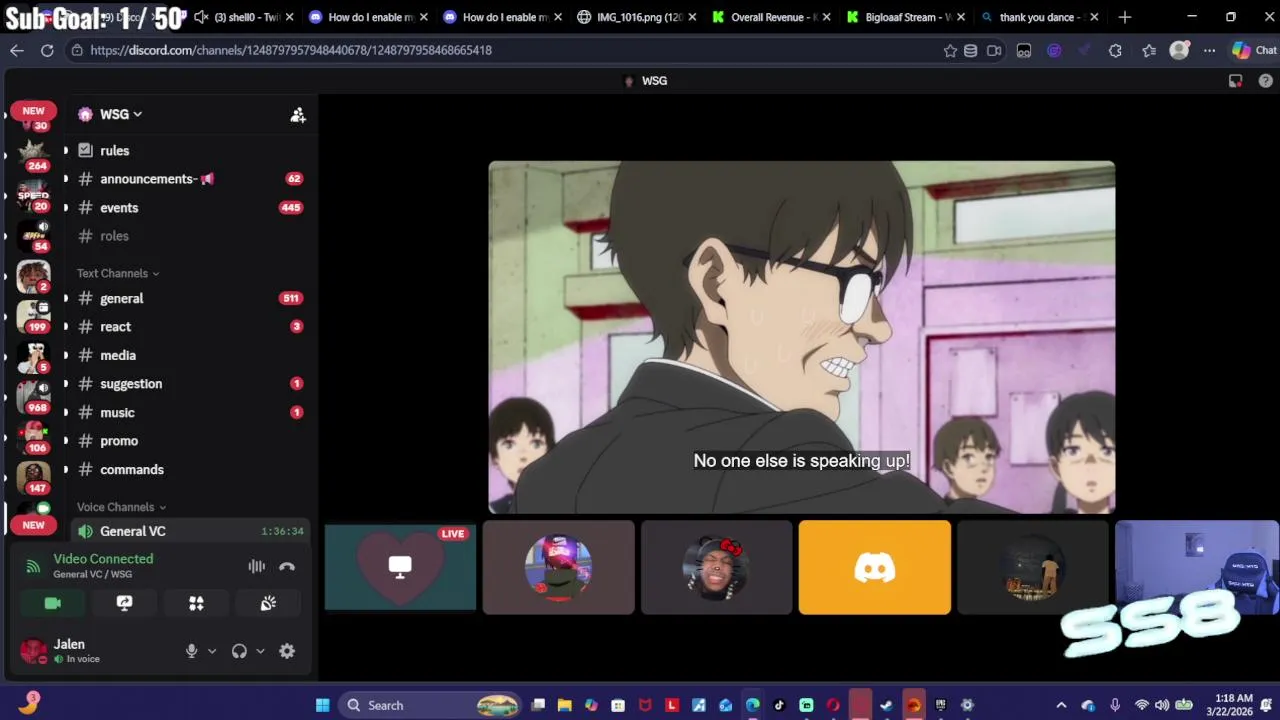The height and width of the screenshot is (720, 1280).
Task: Open the pop-out icon in the call header
Action: (x=1236, y=81)
